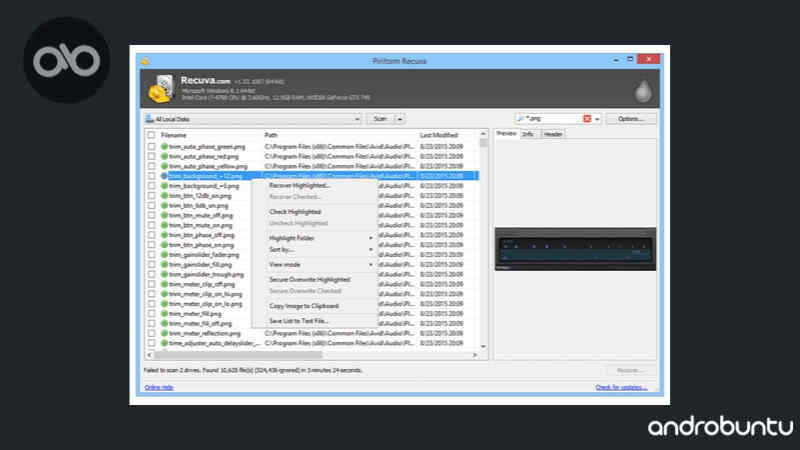Start a scan with the Scan button
The width and height of the screenshot is (800, 450).
(380, 119)
